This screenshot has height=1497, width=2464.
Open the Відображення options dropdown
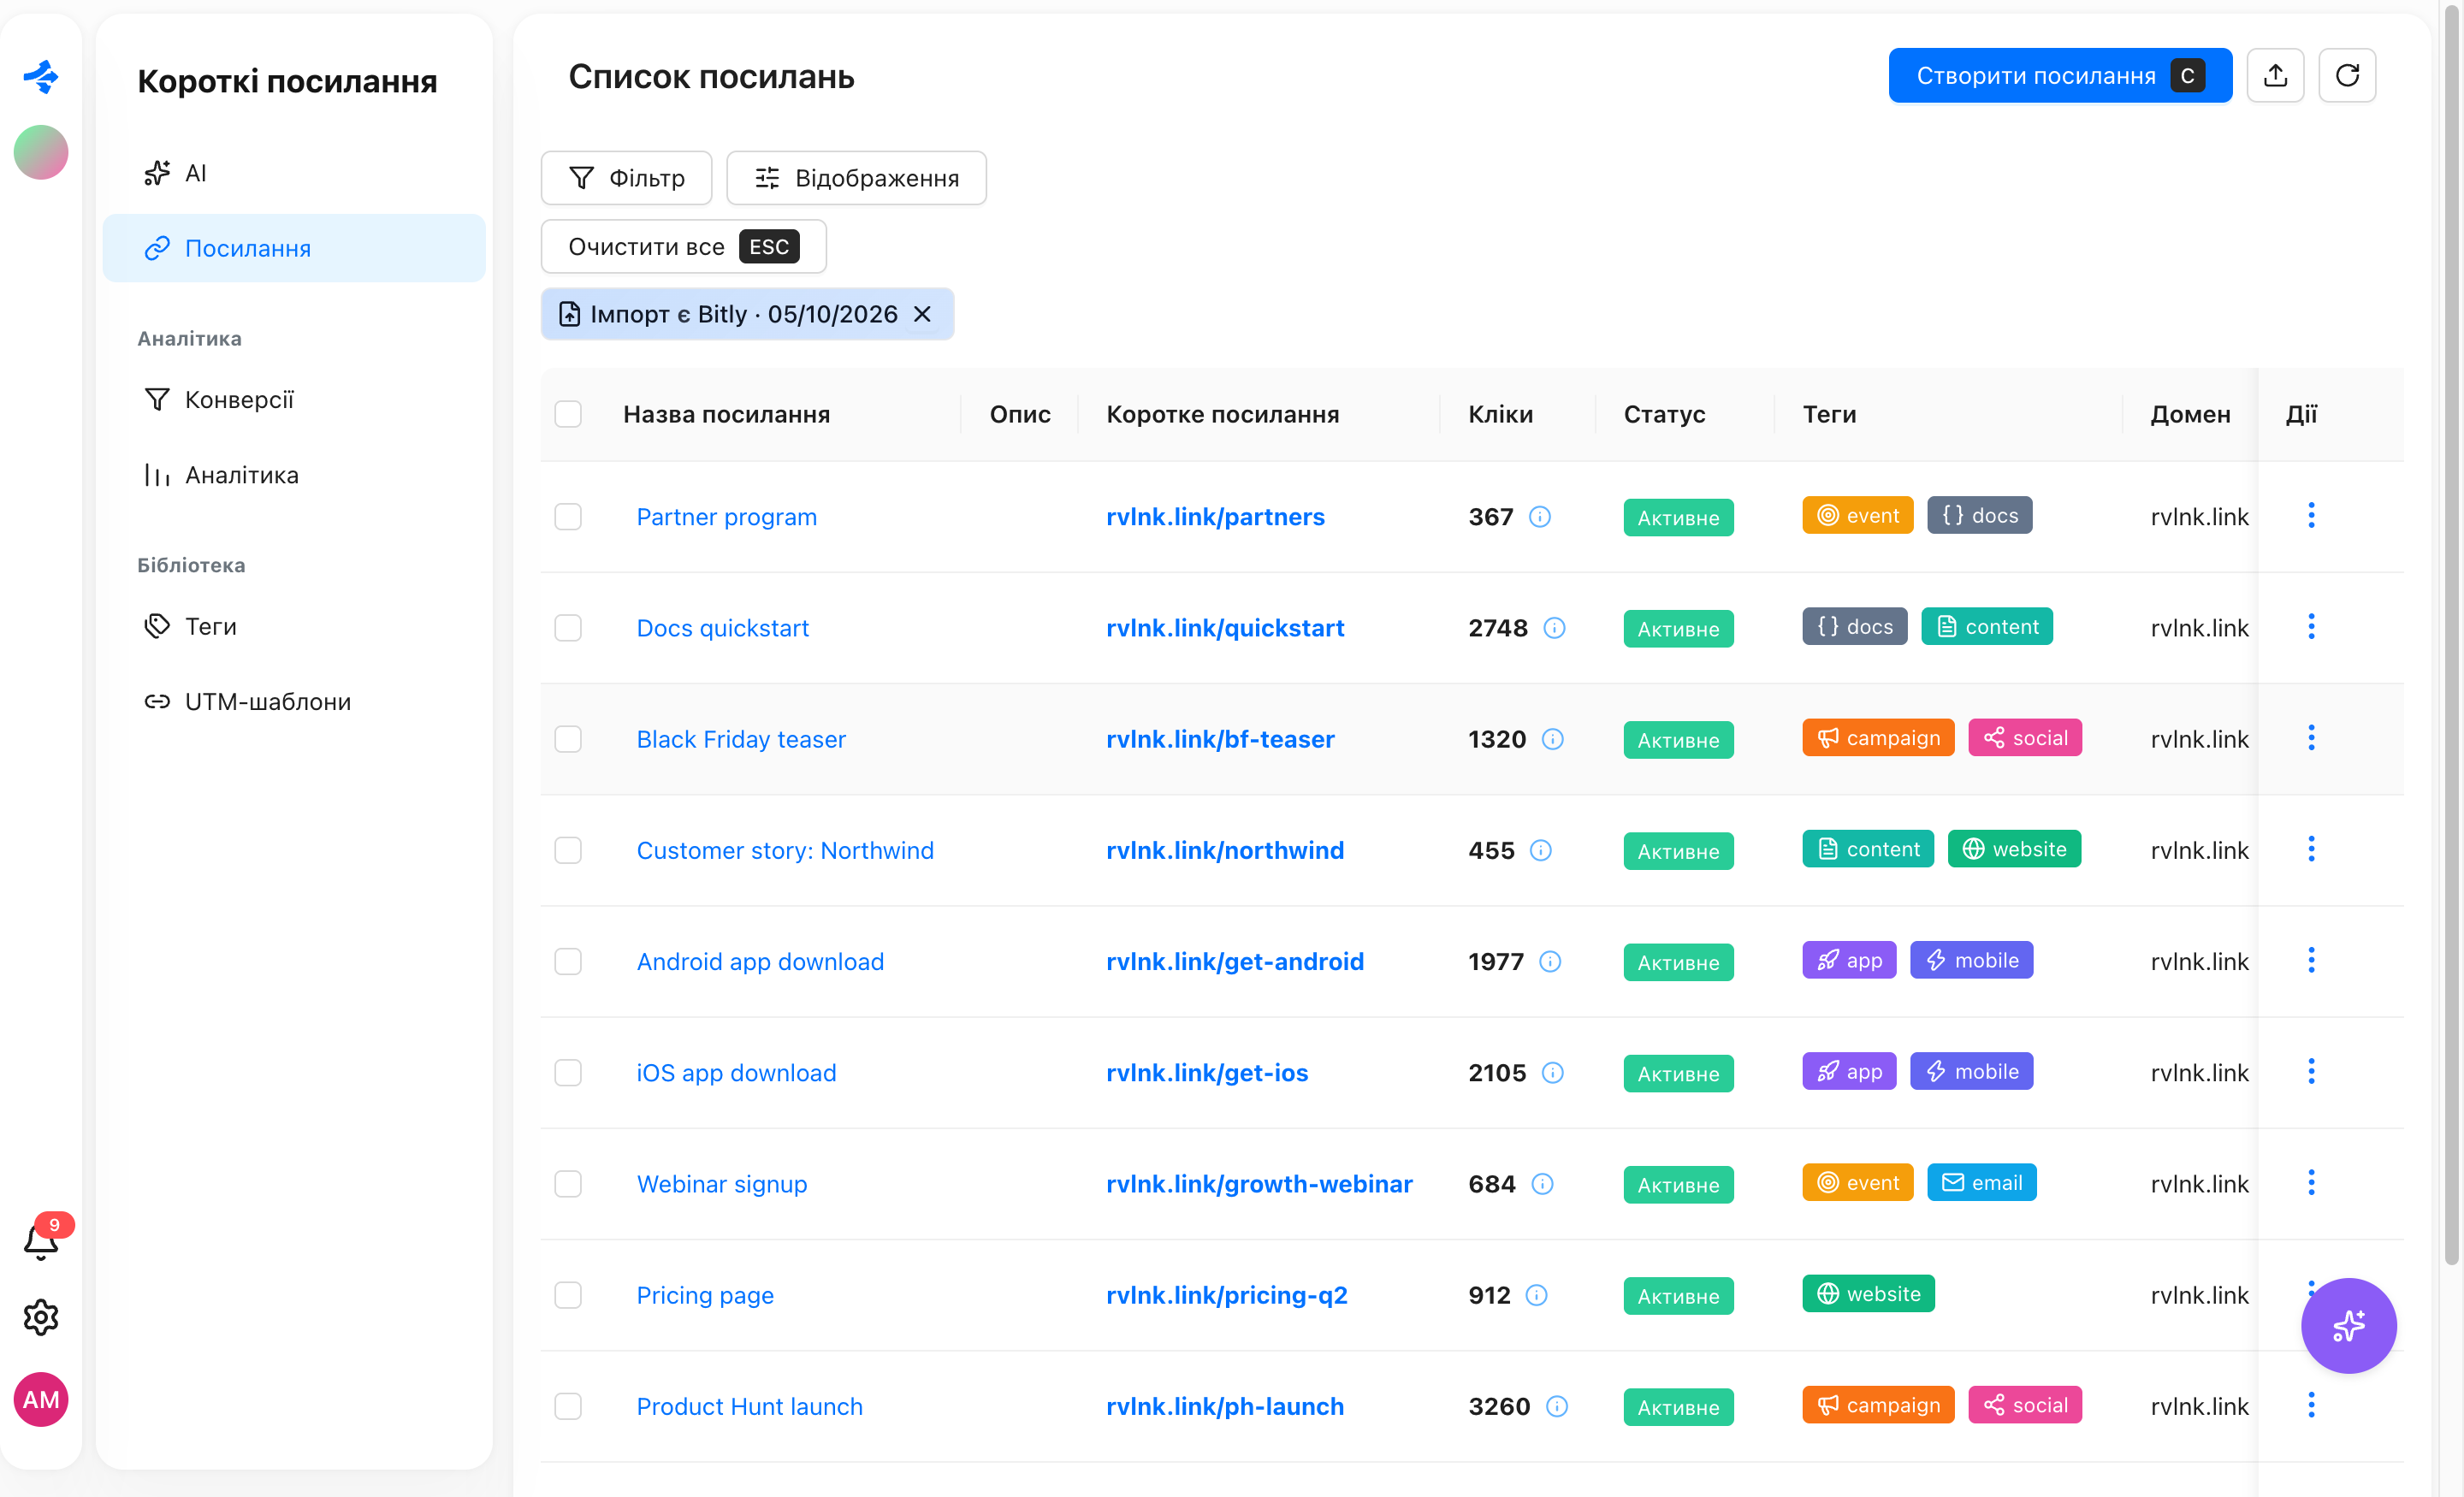[x=856, y=178]
